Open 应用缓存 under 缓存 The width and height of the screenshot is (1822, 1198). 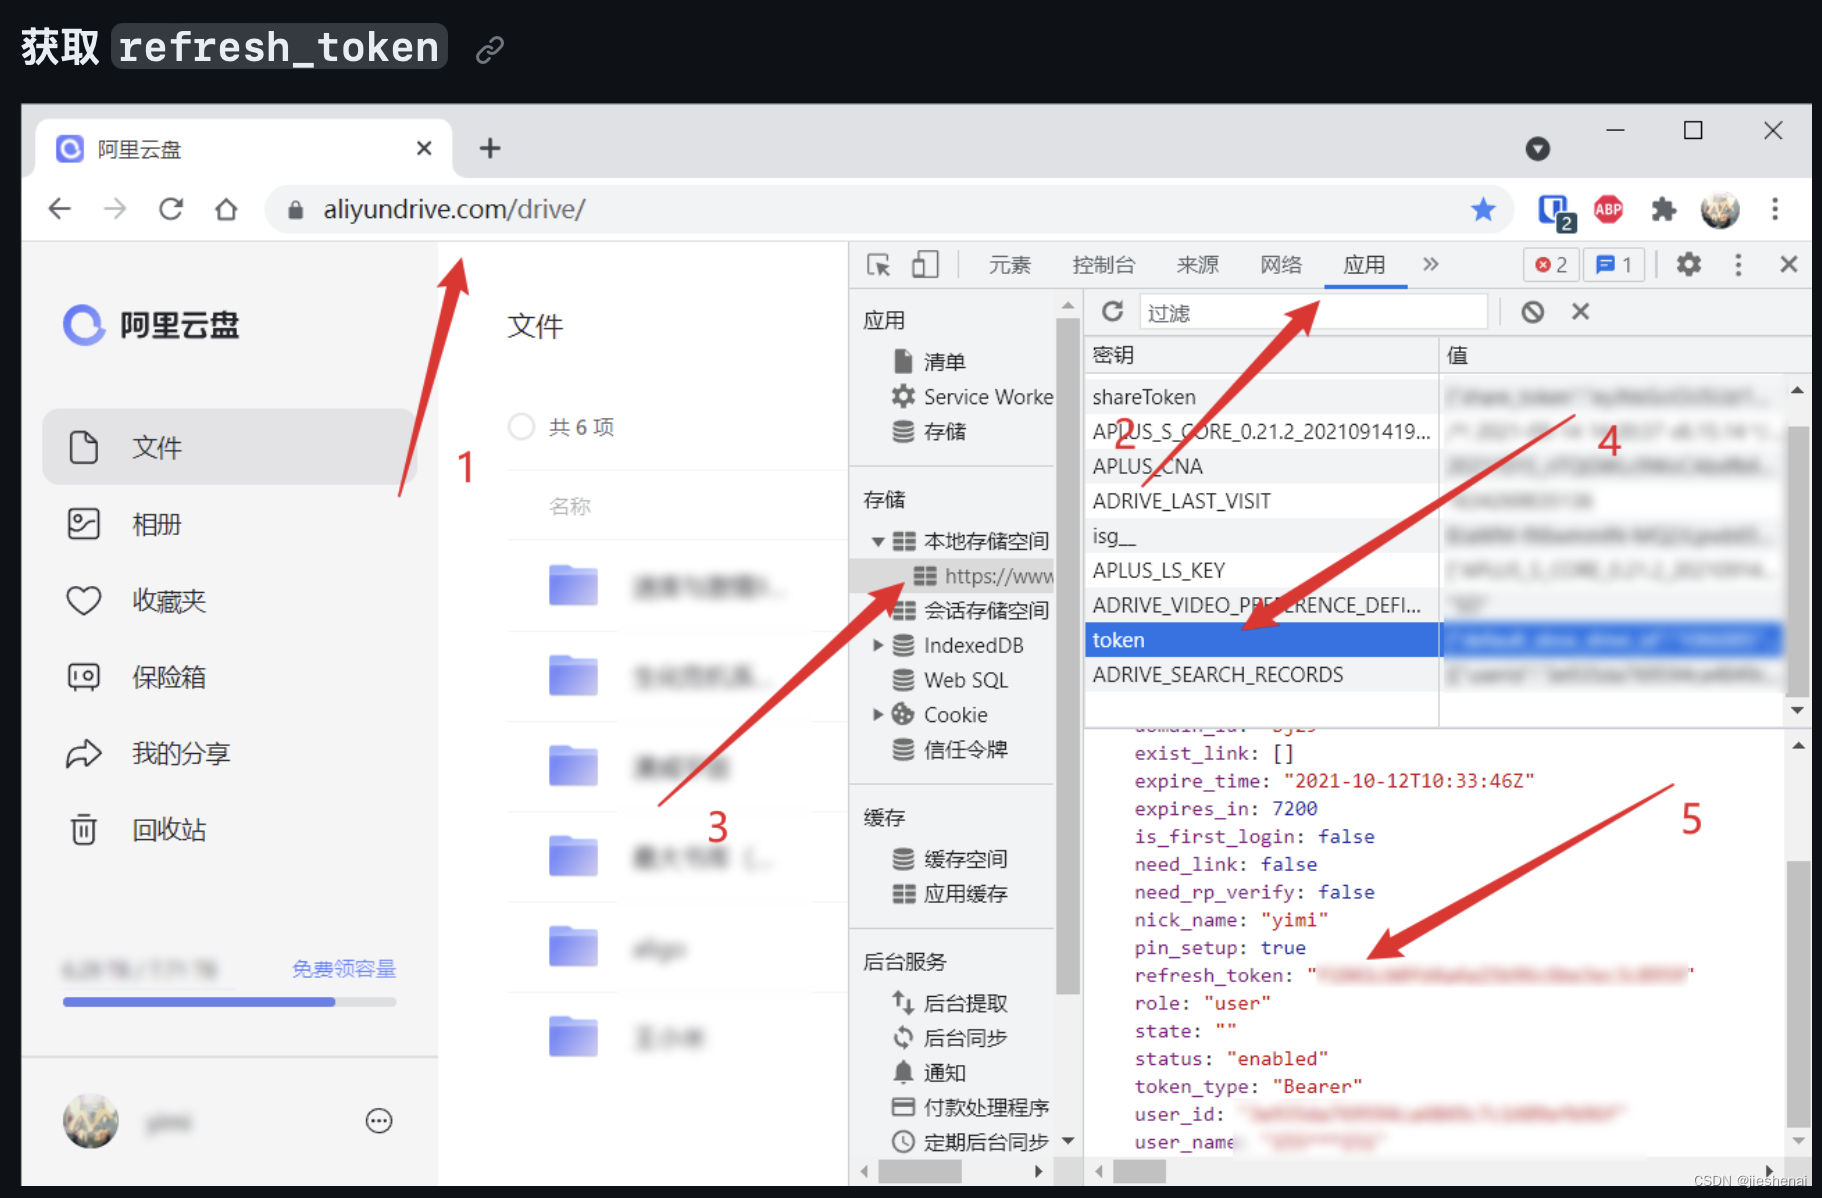[x=950, y=893]
